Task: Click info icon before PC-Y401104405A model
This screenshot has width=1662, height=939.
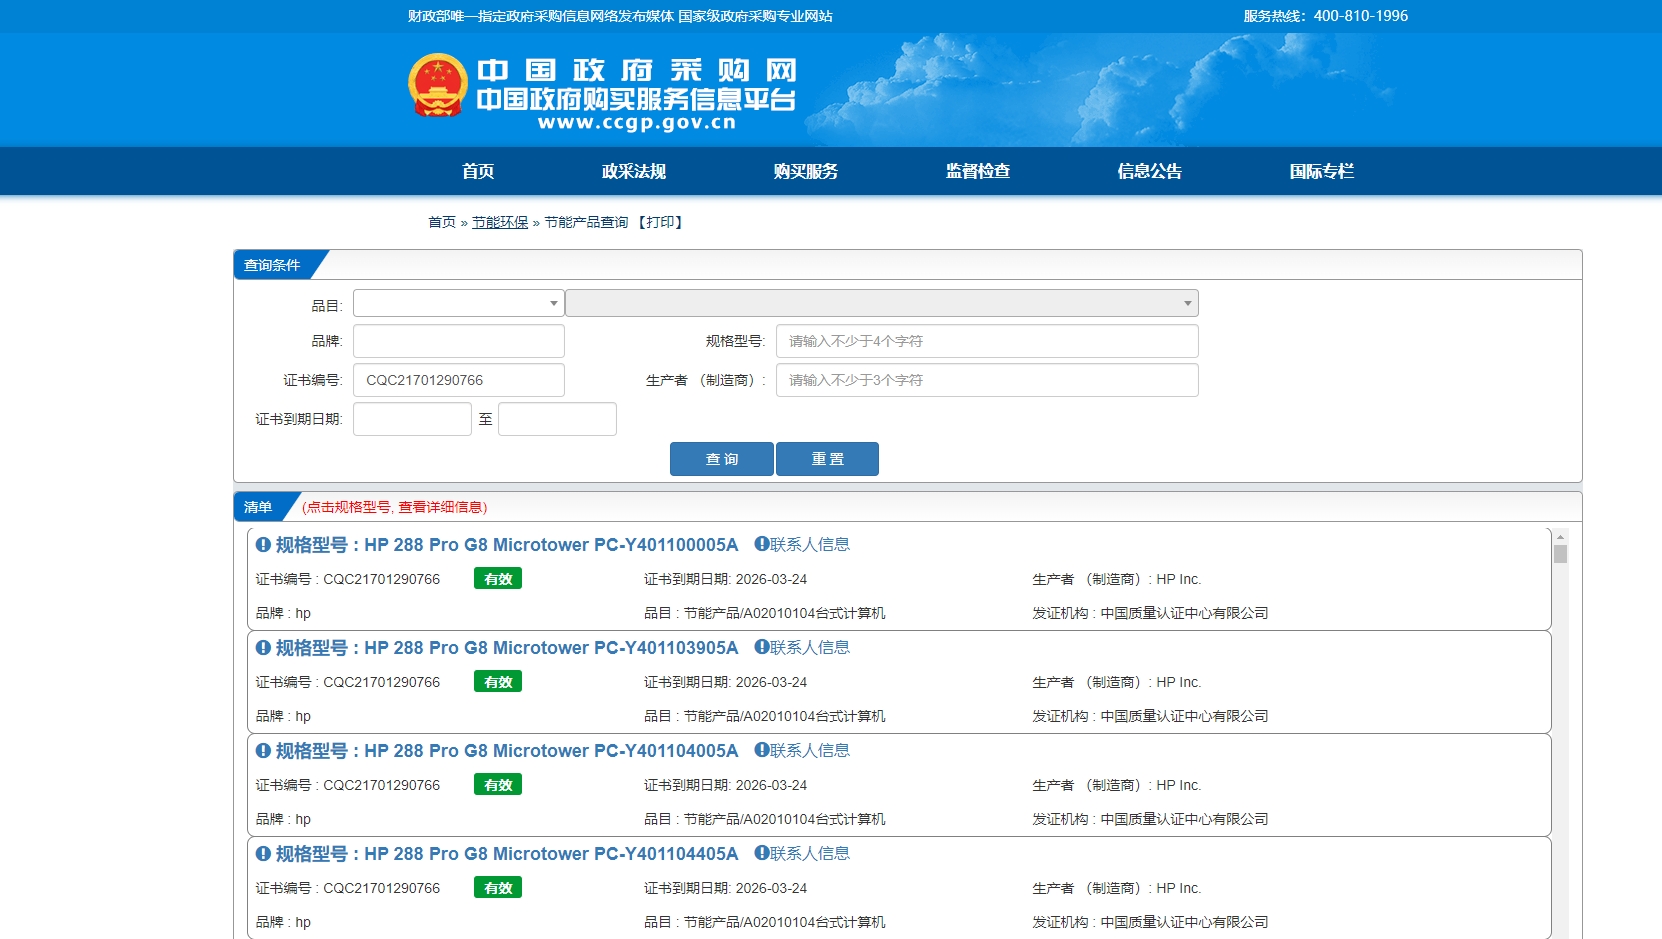Action: click(x=263, y=854)
